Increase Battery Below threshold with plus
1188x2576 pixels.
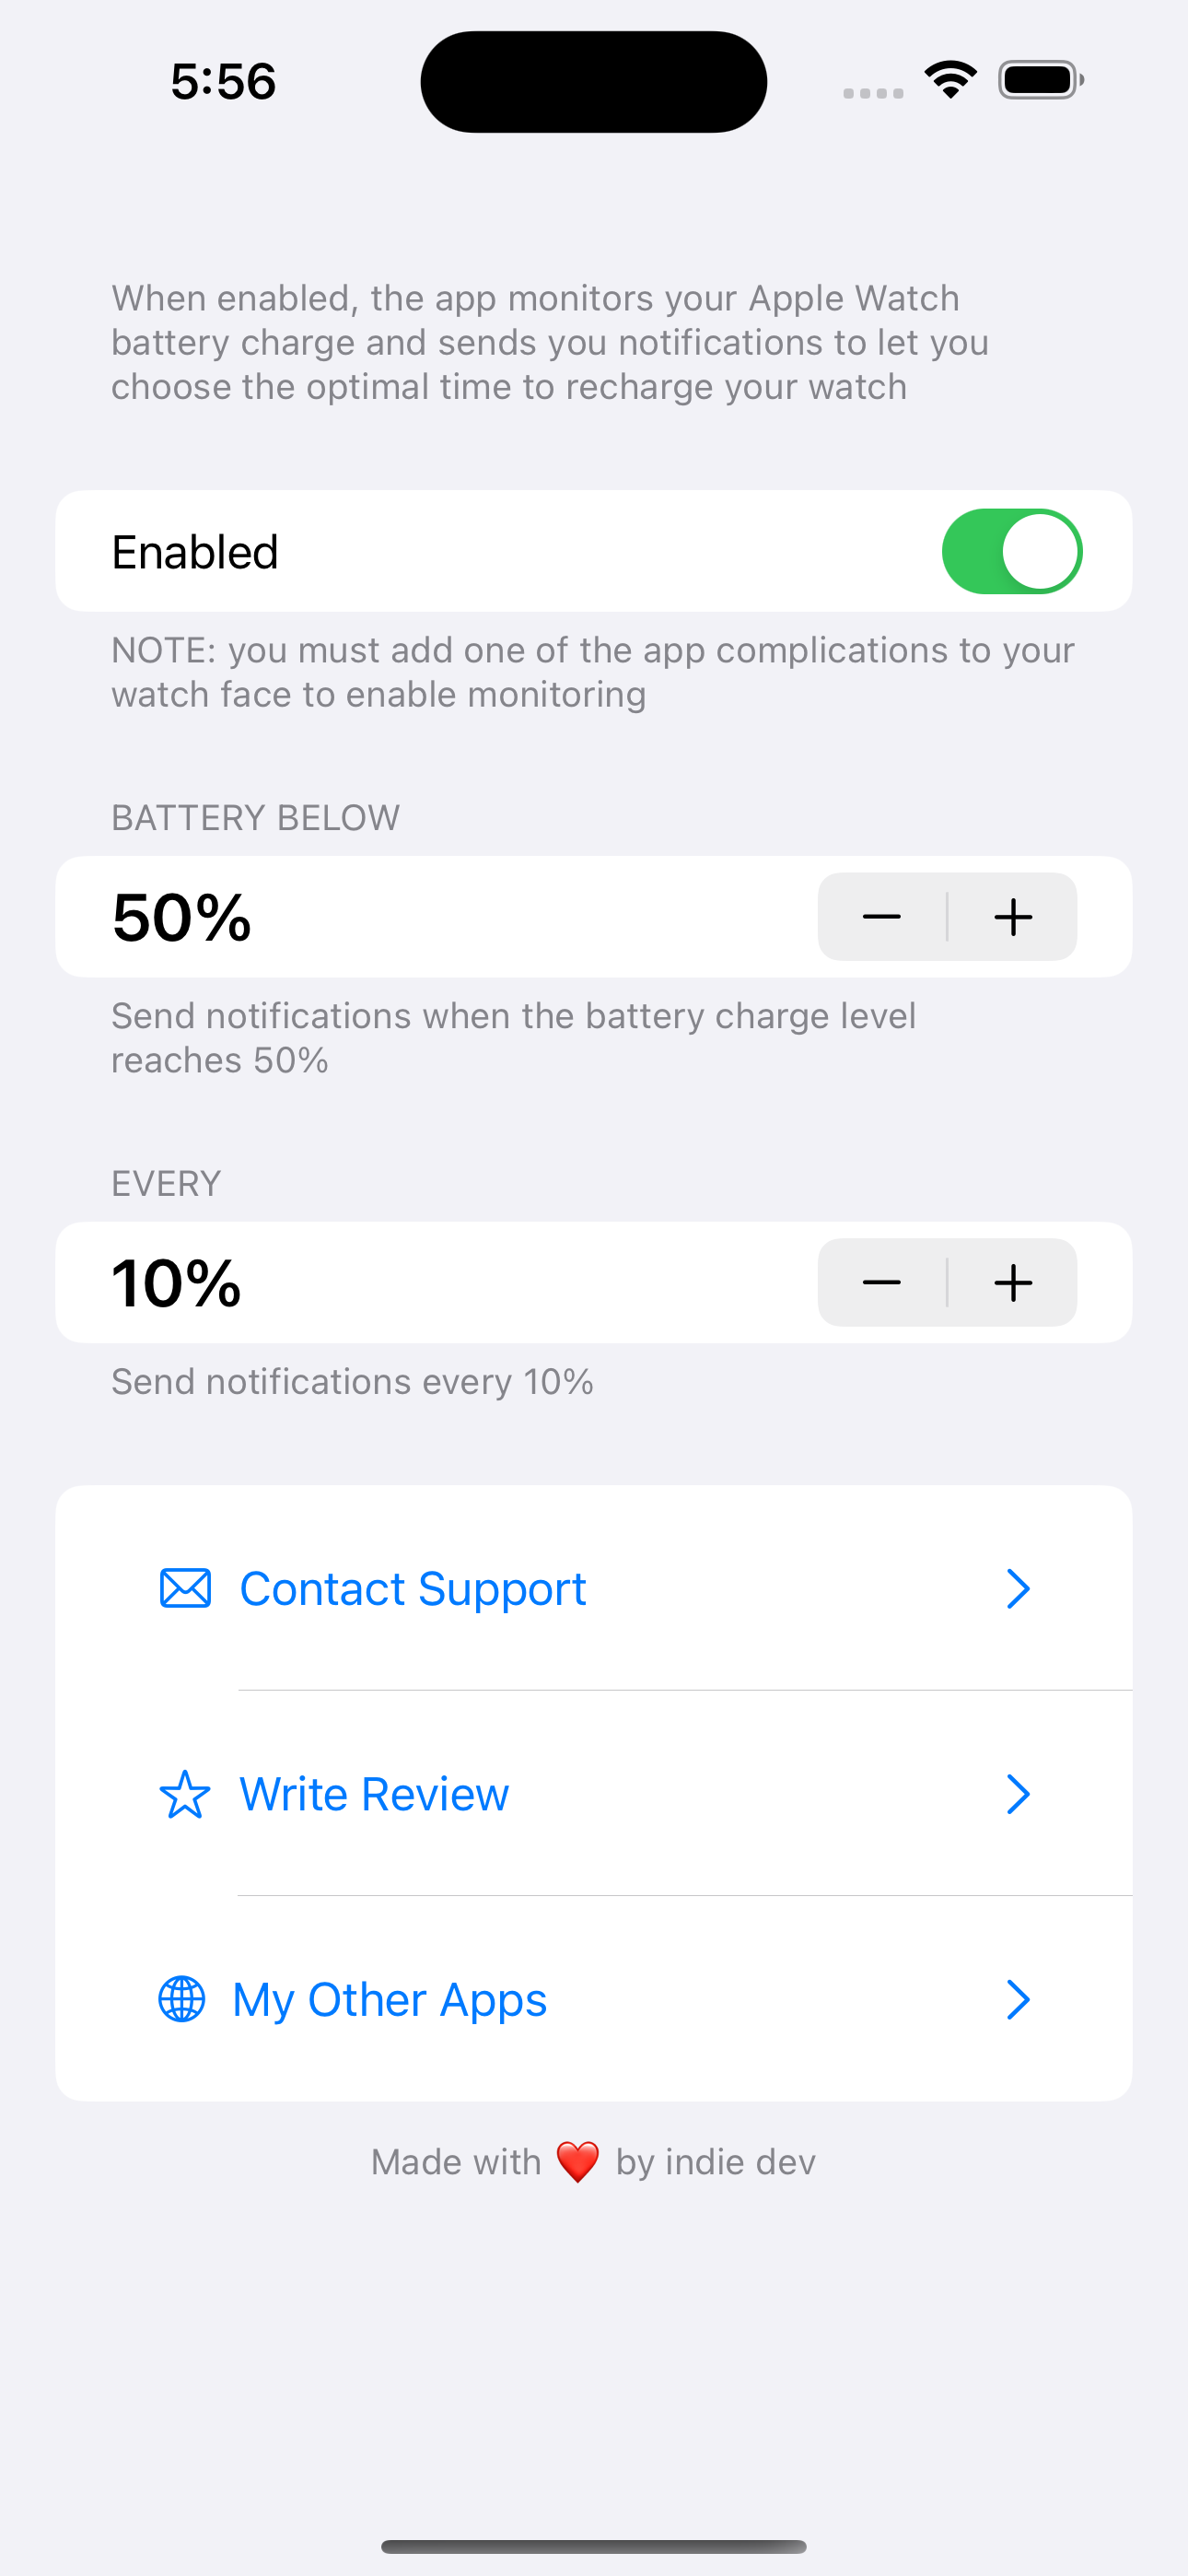[1013, 916]
